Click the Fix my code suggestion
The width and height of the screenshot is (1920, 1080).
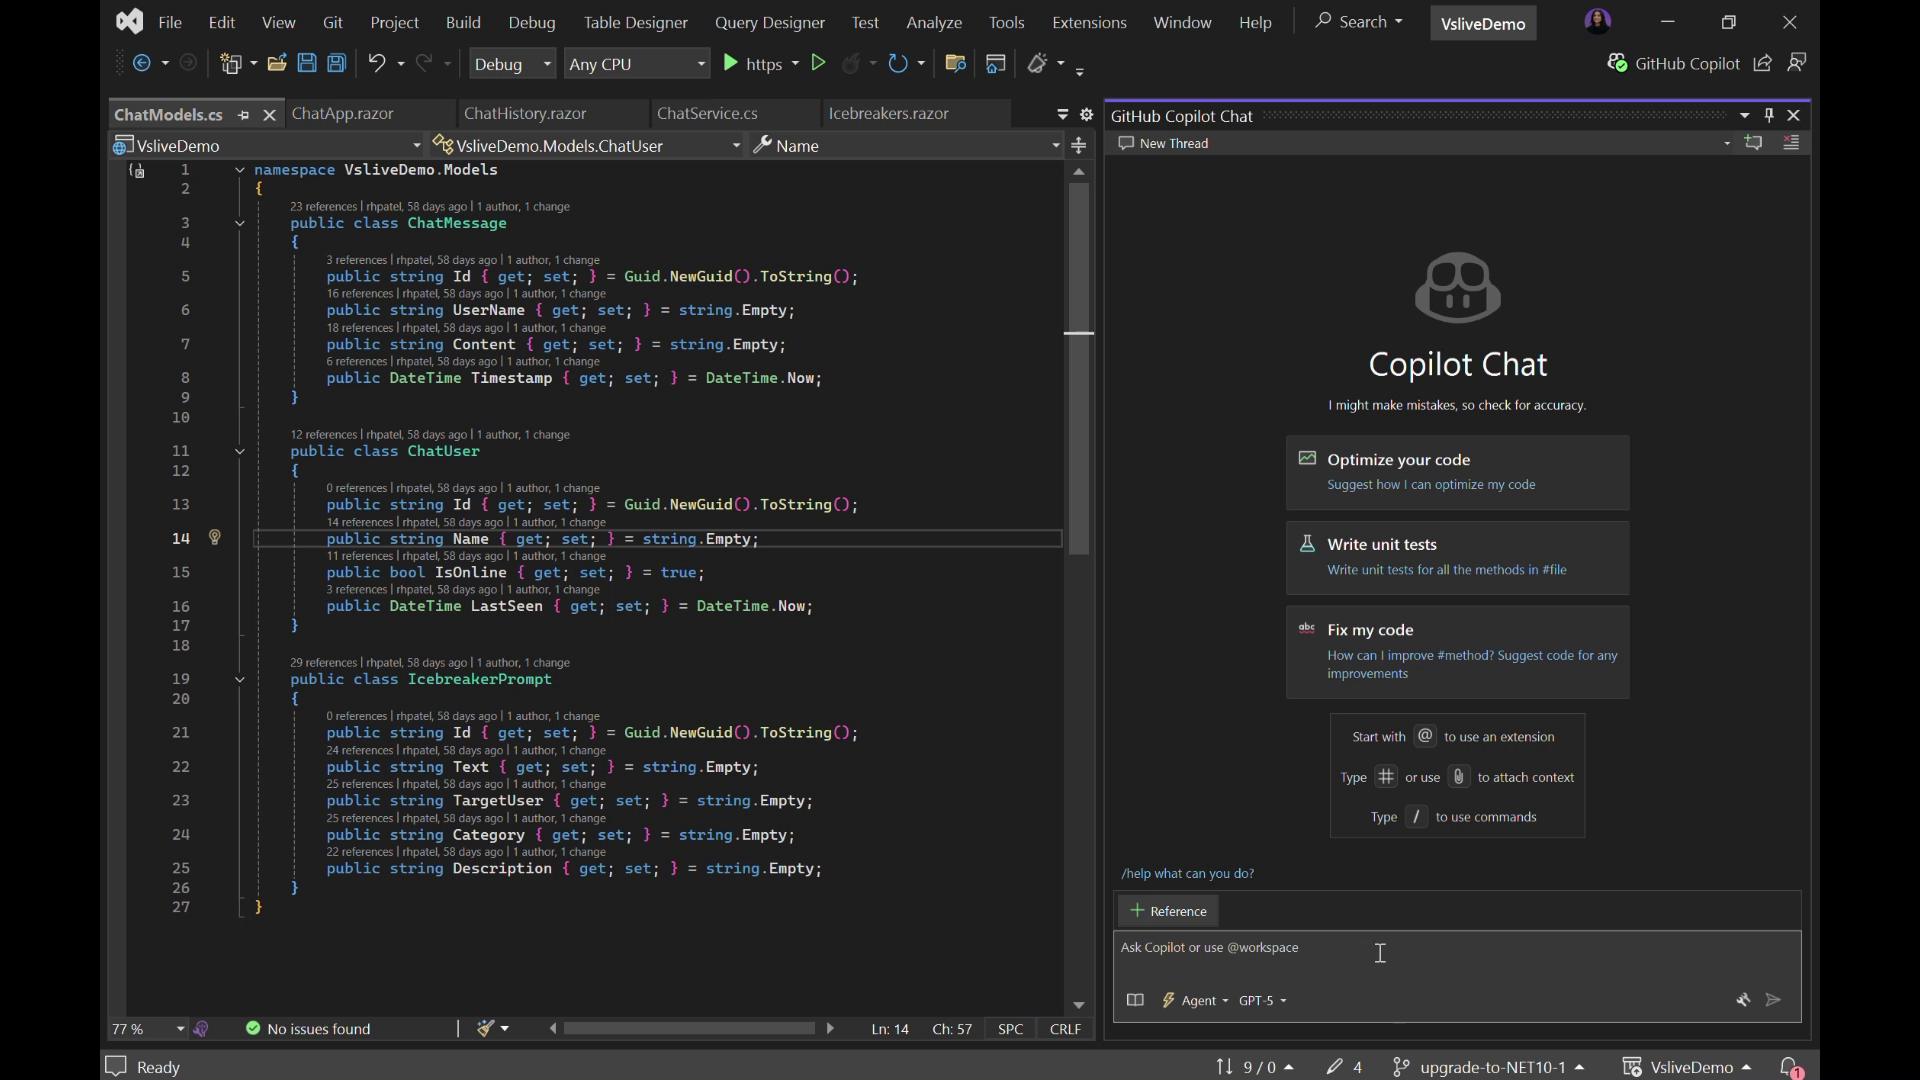tap(1457, 651)
